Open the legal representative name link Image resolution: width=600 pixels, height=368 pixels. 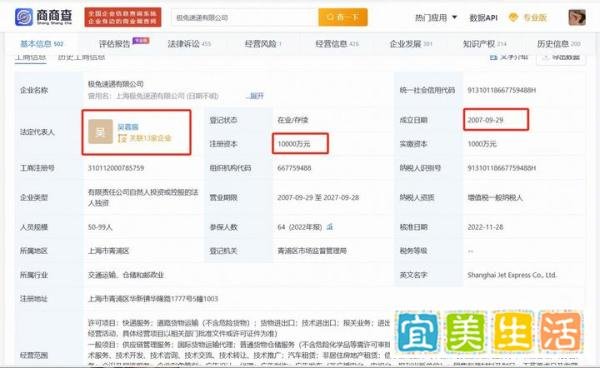tap(128, 127)
